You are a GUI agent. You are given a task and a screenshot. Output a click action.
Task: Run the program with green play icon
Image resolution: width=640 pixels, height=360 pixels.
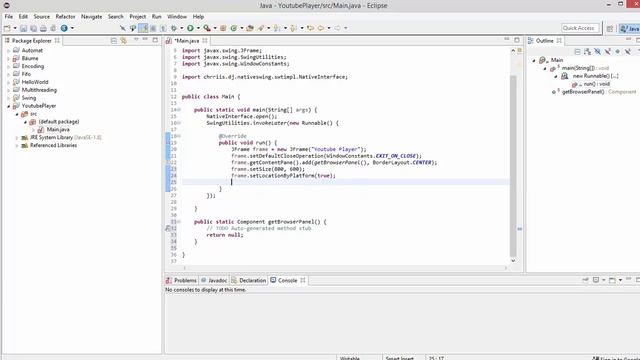[x=190, y=28]
